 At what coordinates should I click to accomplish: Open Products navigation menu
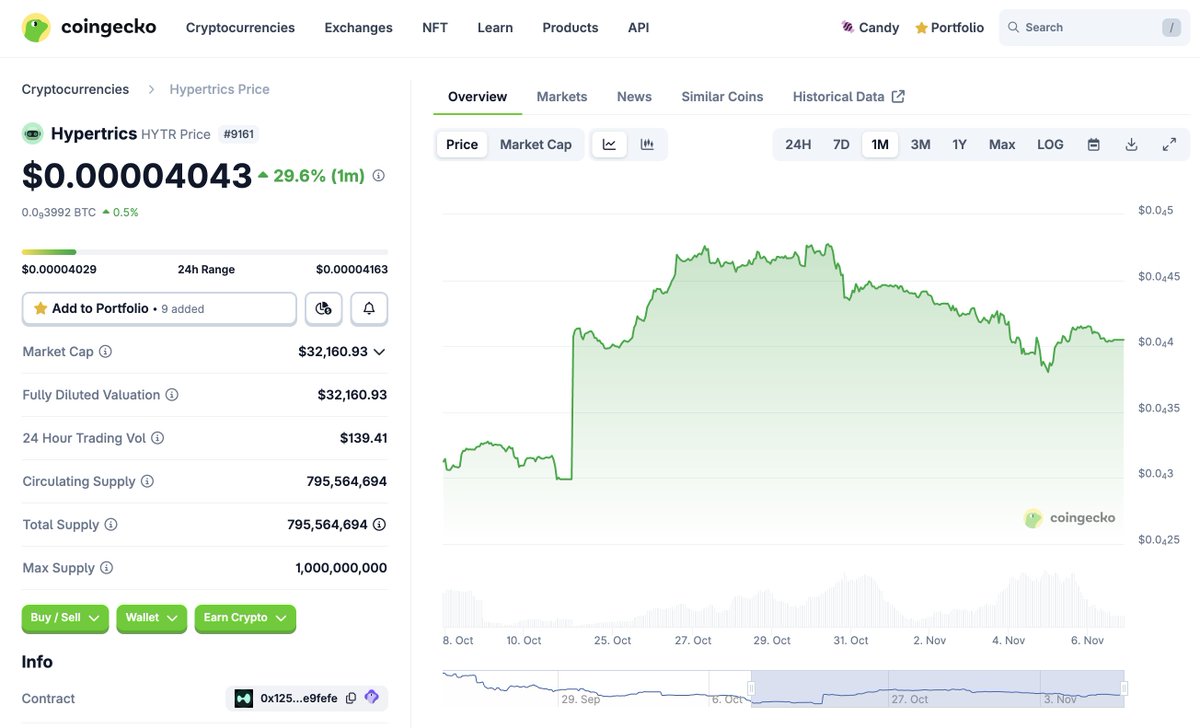[570, 28]
